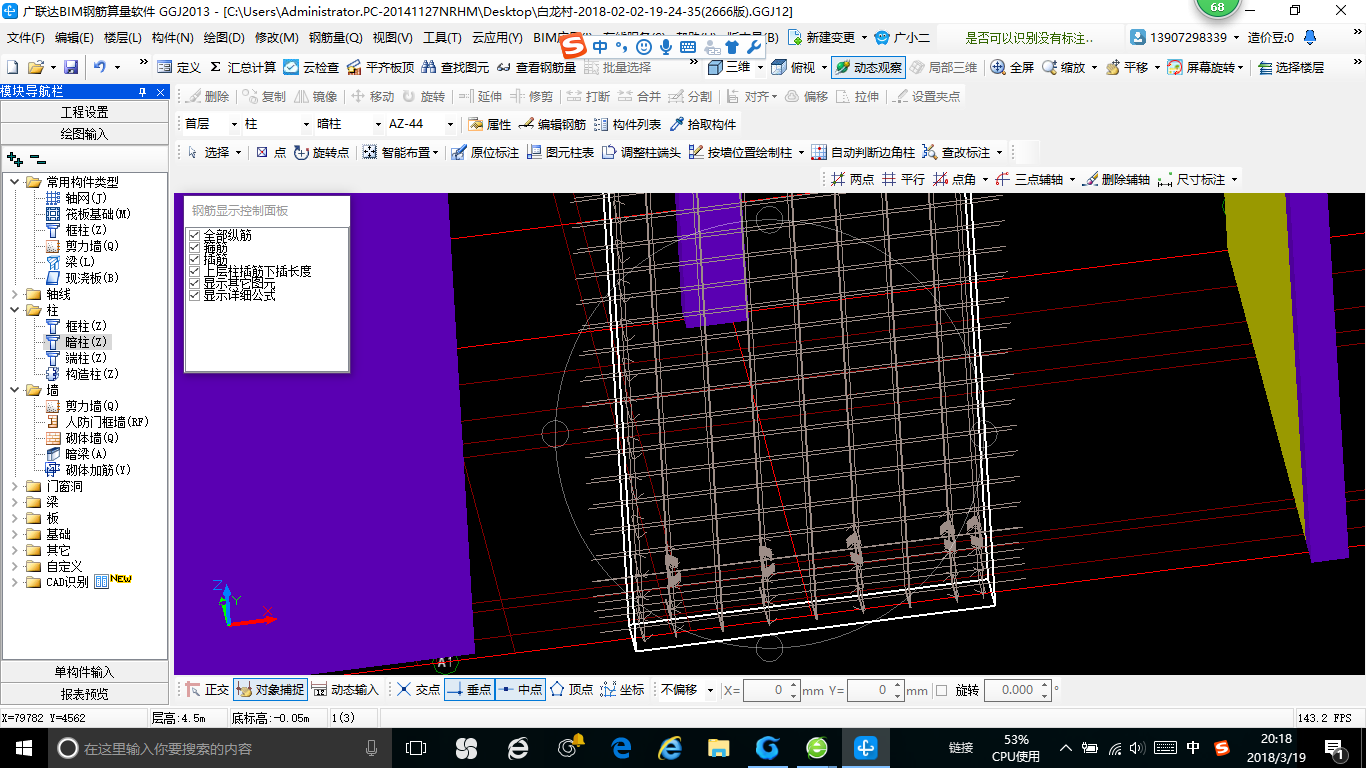1366x768 pixels.
Task: Toggle 插筋 checkbox
Action: point(195,259)
